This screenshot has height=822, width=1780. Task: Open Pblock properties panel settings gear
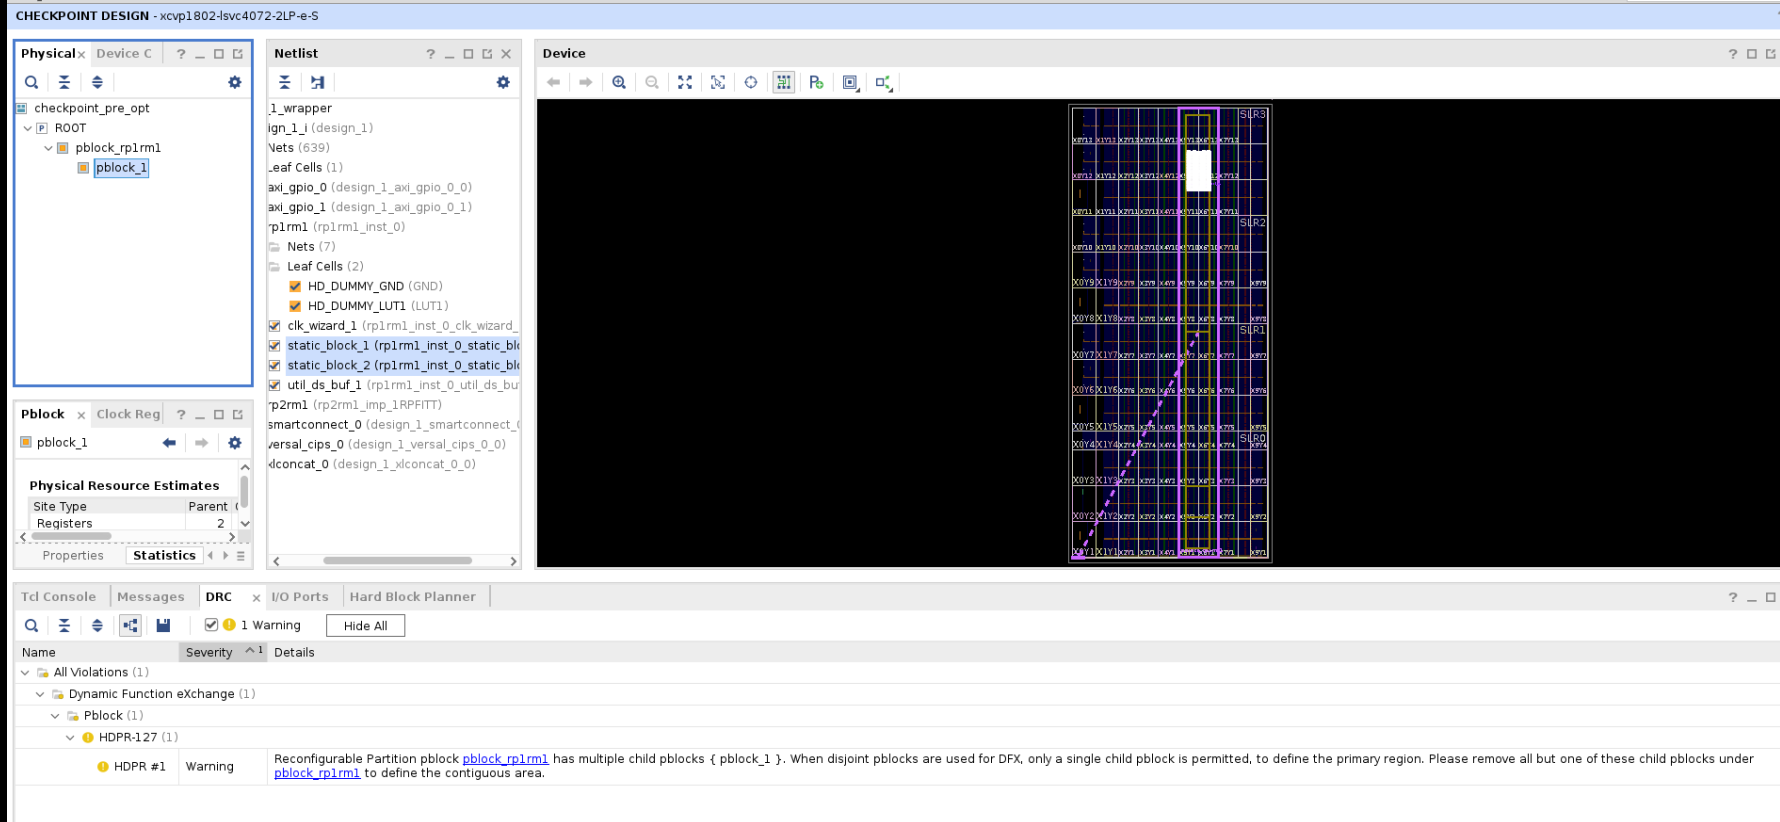click(235, 443)
